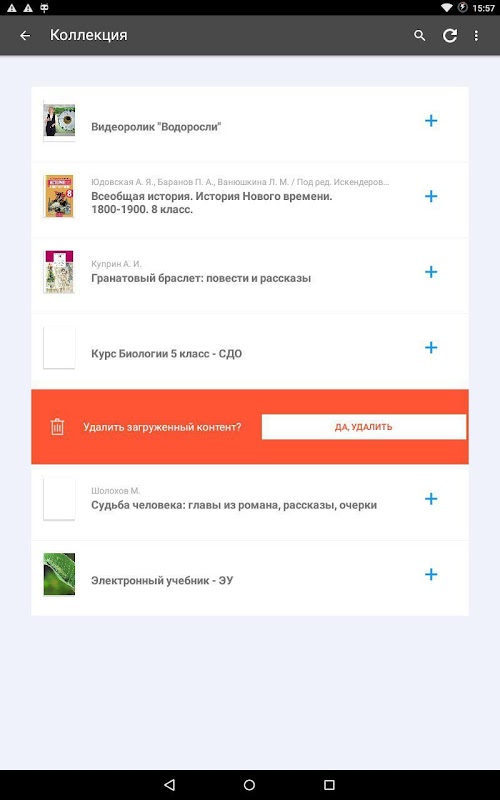Tap plus next to Электронный учебник - ЭУ
The image size is (500, 800).
click(x=431, y=574)
